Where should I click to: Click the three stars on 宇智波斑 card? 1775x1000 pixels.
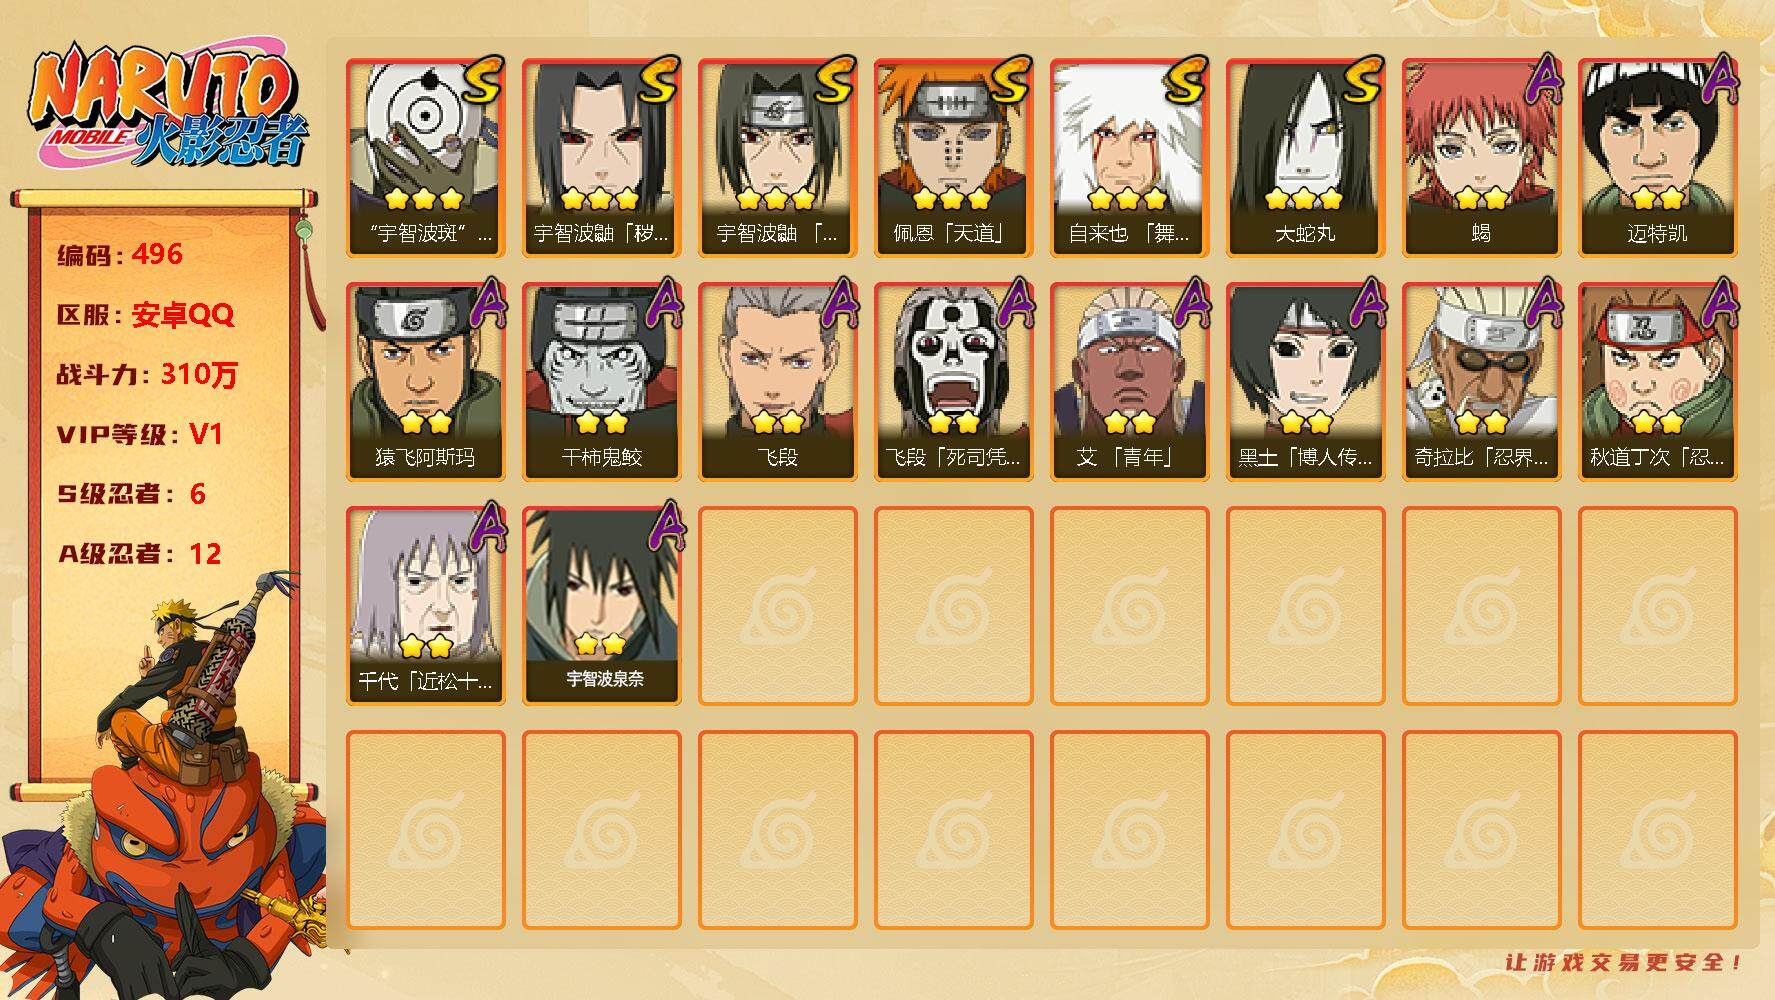pos(424,198)
